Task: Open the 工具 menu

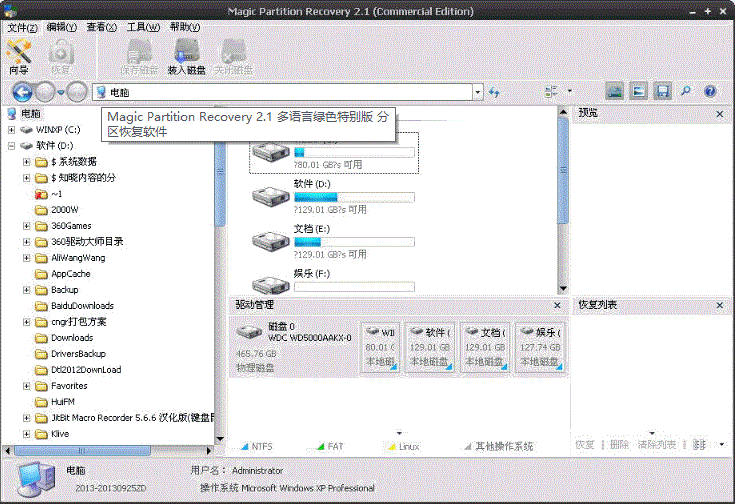Action: click(x=143, y=27)
